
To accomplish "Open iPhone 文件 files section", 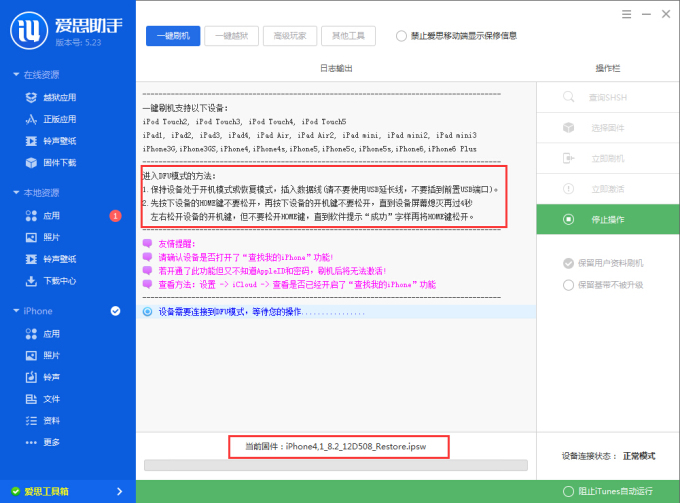I will click(x=50, y=399).
